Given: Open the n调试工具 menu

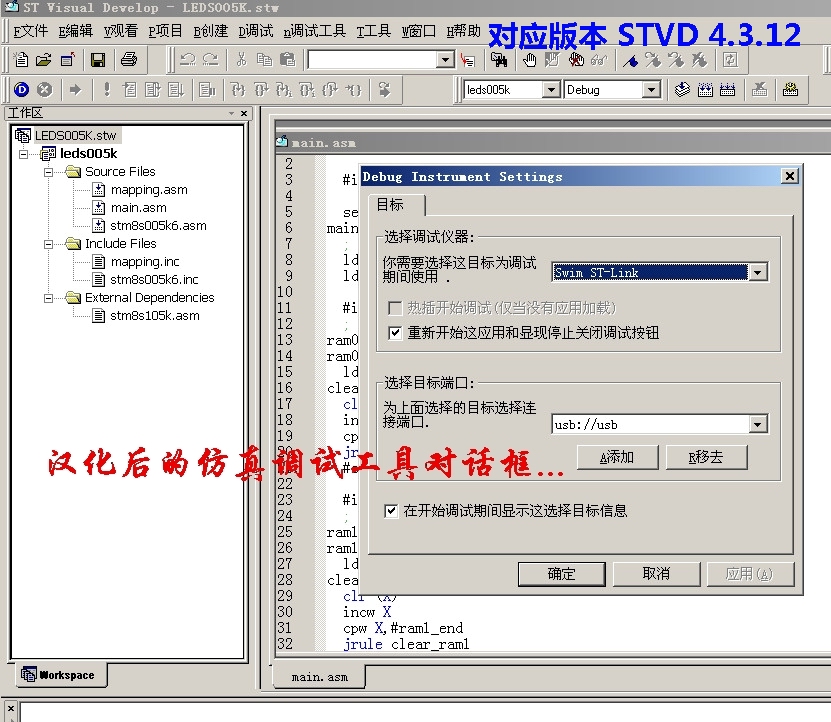Looking at the screenshot, I should [x=314, y=31].
